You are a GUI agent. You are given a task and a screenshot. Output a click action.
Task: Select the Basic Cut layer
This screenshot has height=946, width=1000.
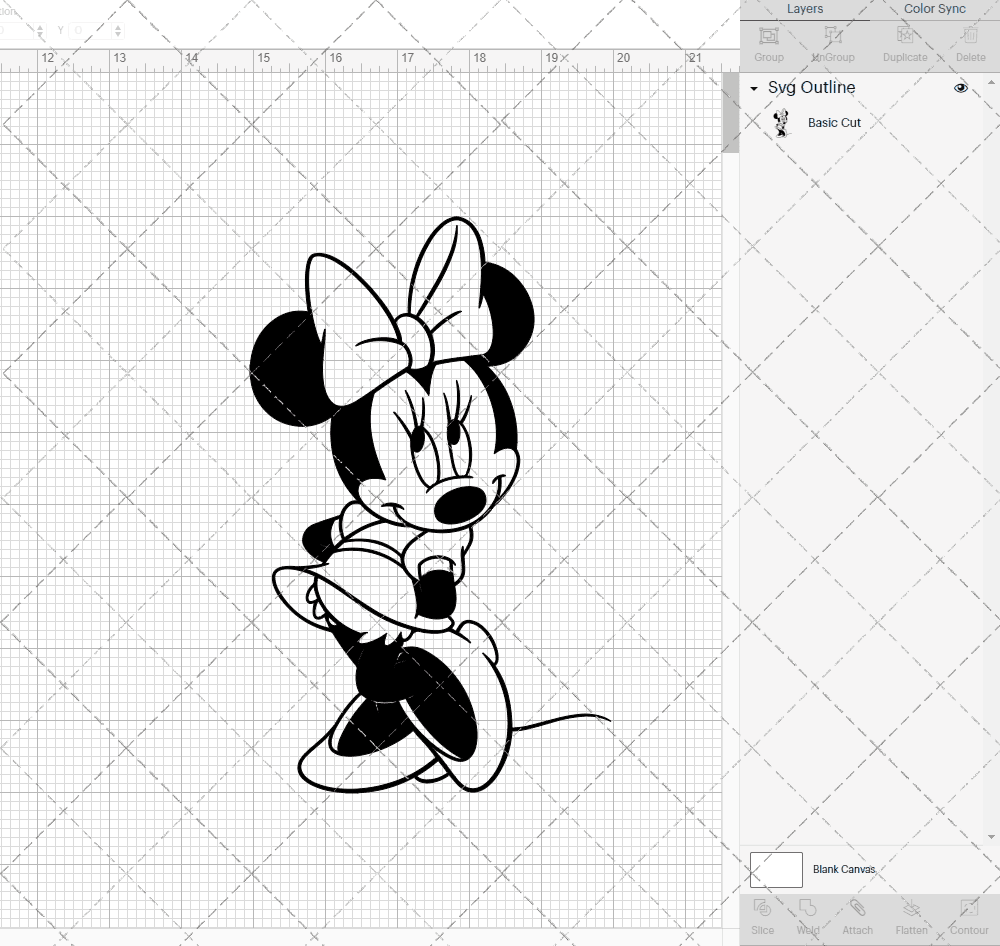[x=834, y=122]
